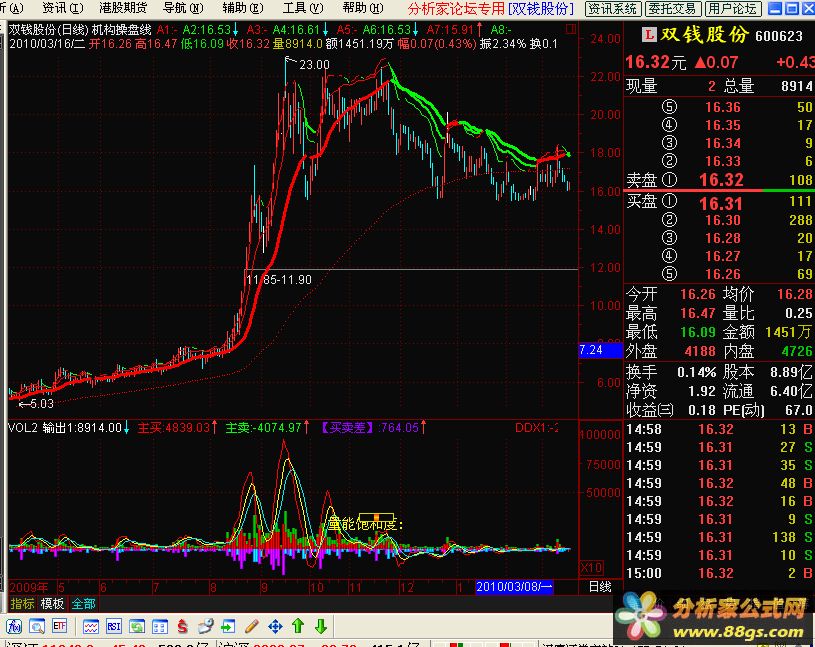Screen dimensions: 815x647
Task: Open the 资讯(I) menu
Action: [x=62, y=8]
